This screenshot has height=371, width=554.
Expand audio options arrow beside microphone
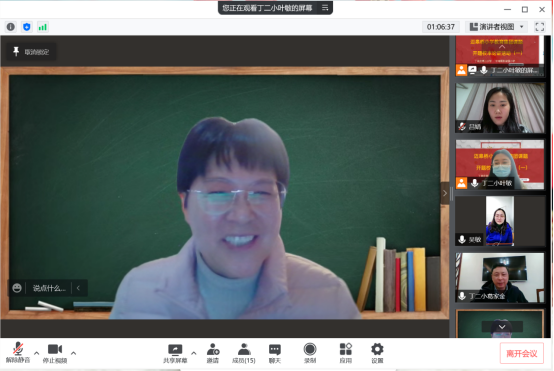[x=36, y=353]
